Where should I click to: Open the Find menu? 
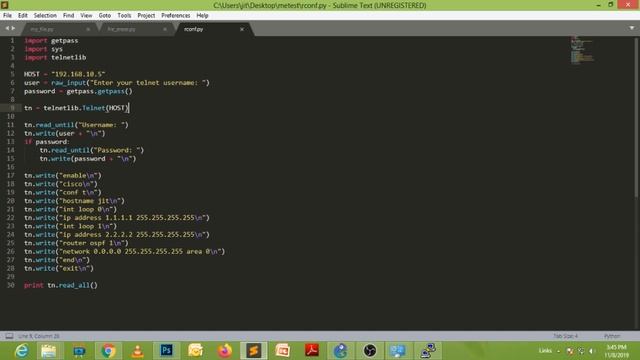click(x=68, y=16)
